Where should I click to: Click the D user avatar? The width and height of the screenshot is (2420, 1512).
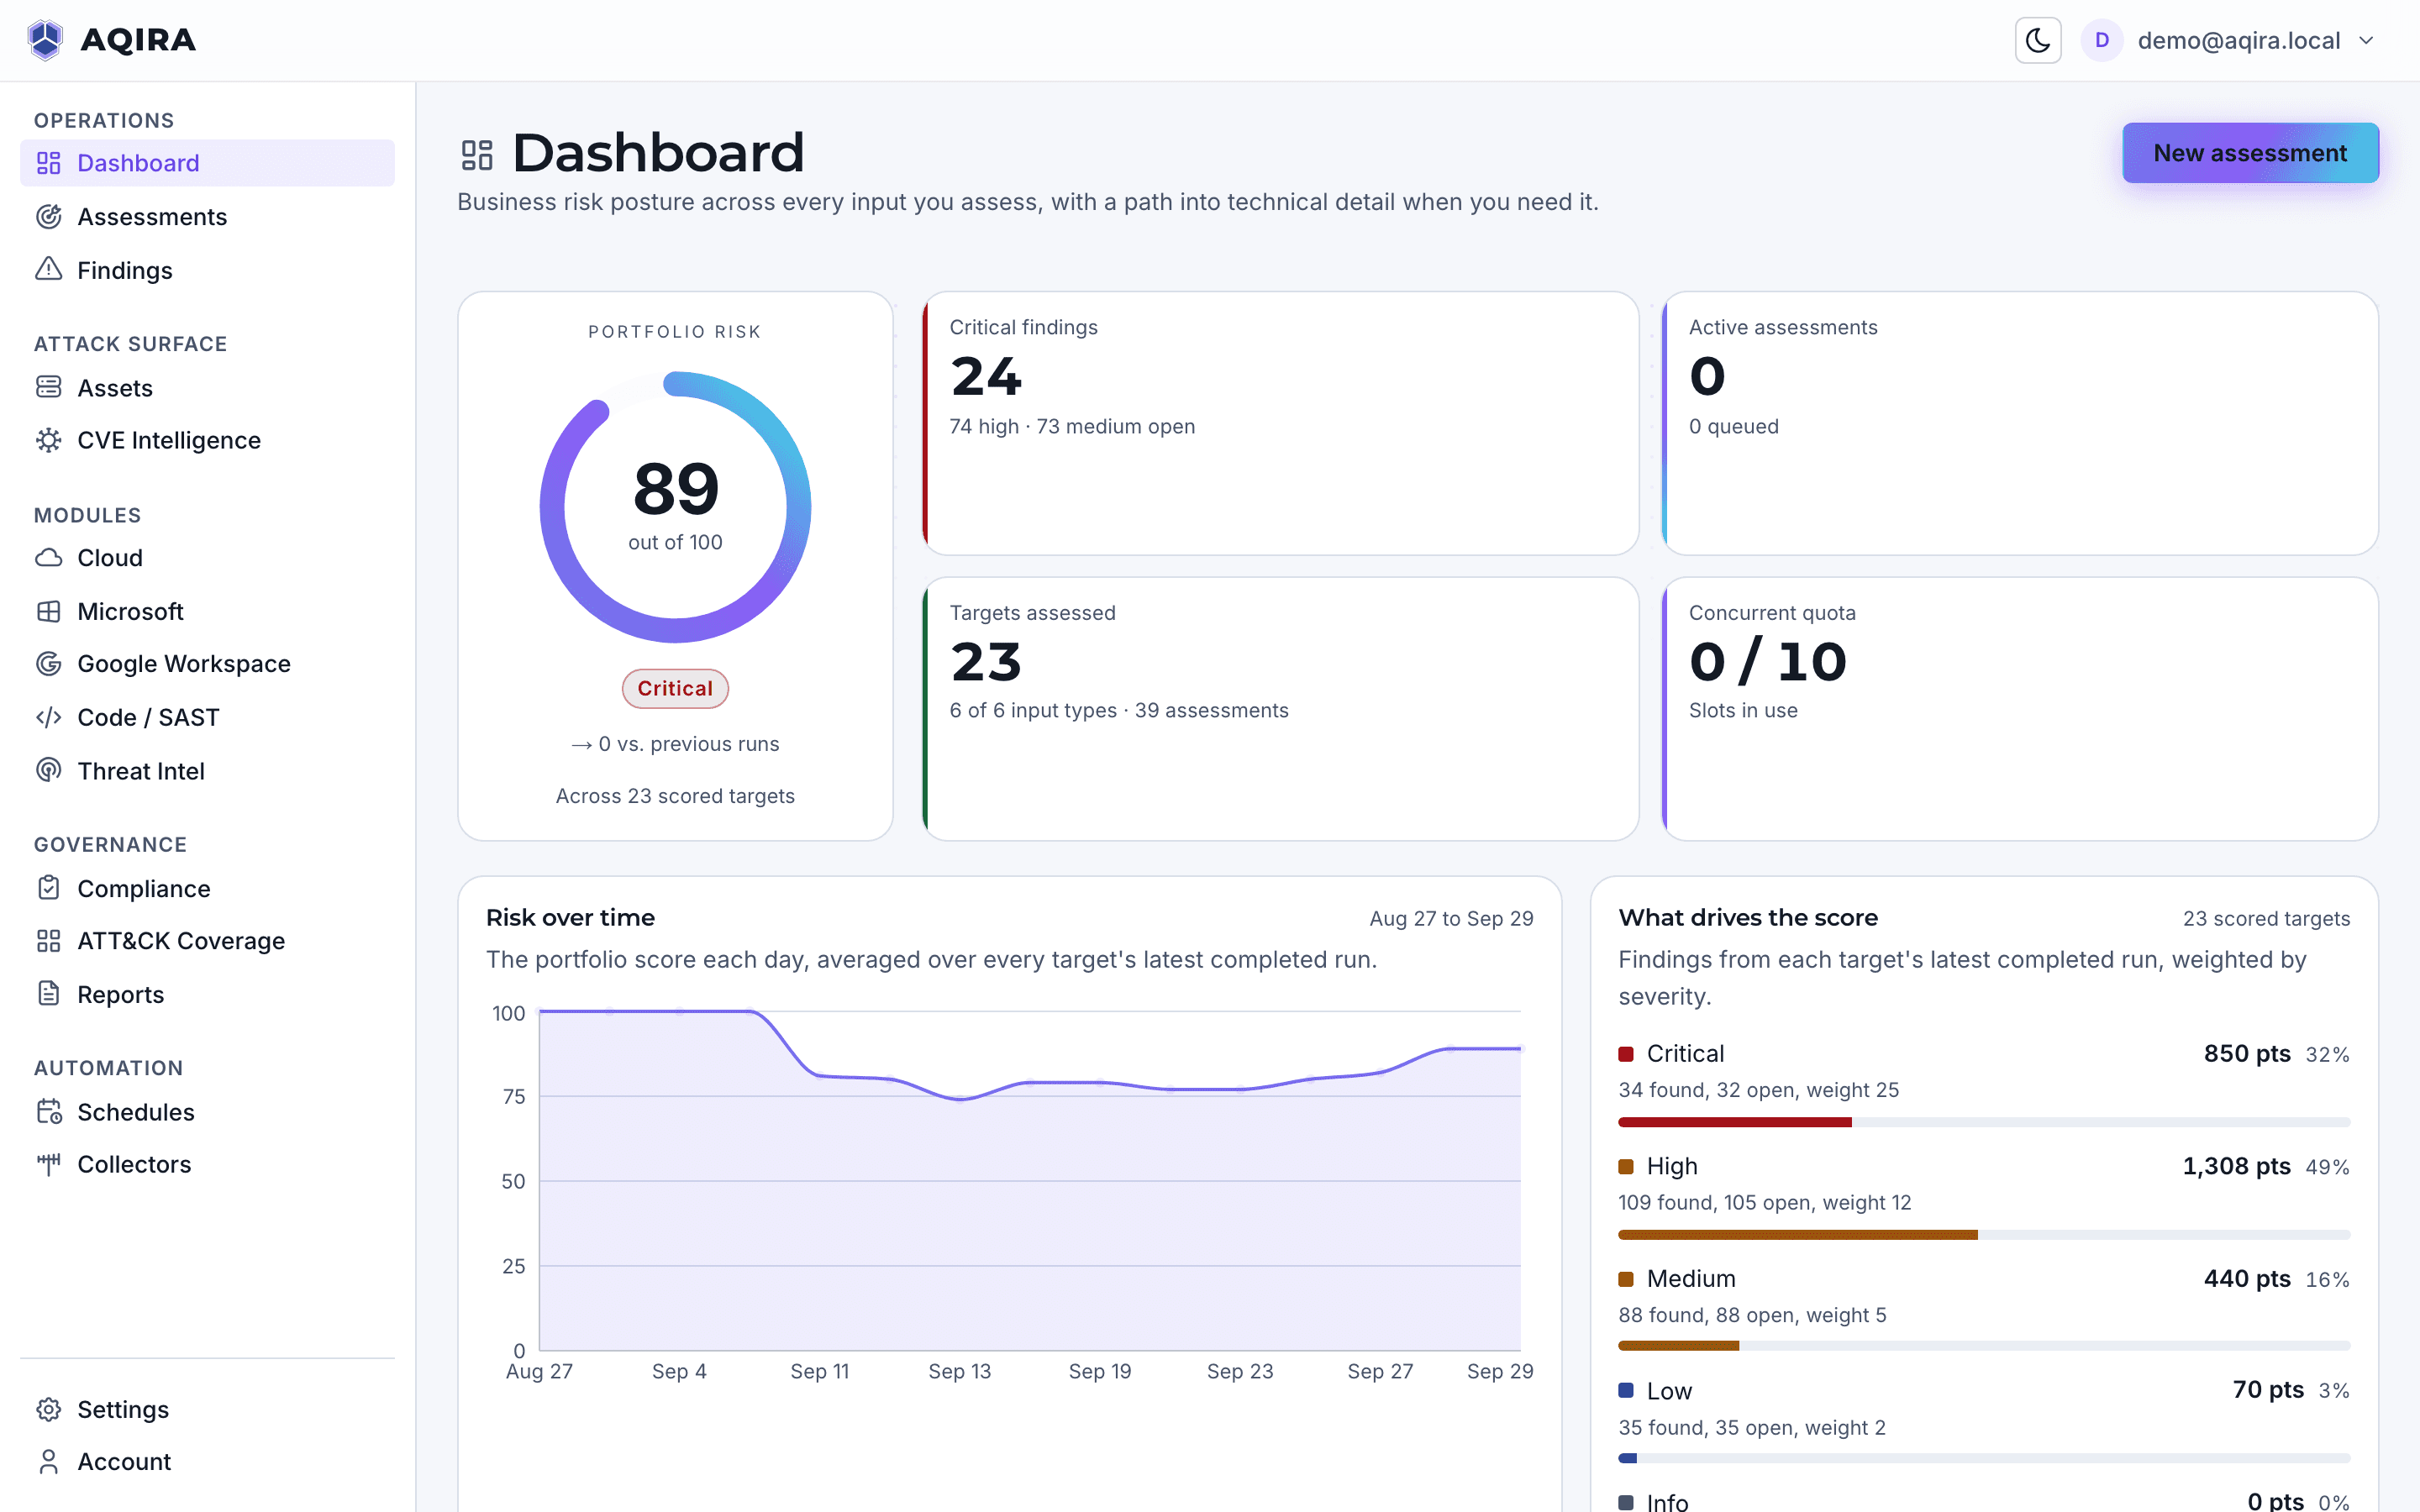[2102, 40]
